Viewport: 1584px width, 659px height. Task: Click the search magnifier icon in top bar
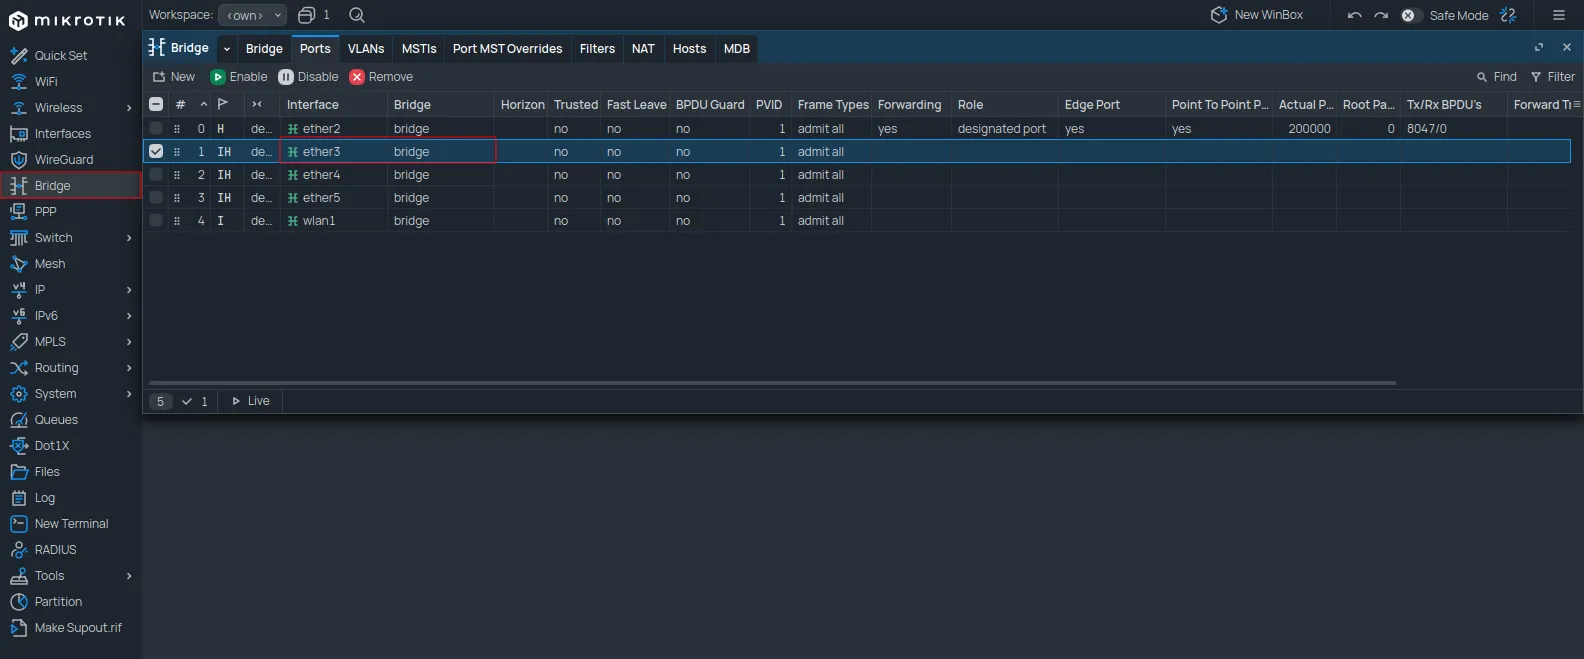(x=357, y=15)
